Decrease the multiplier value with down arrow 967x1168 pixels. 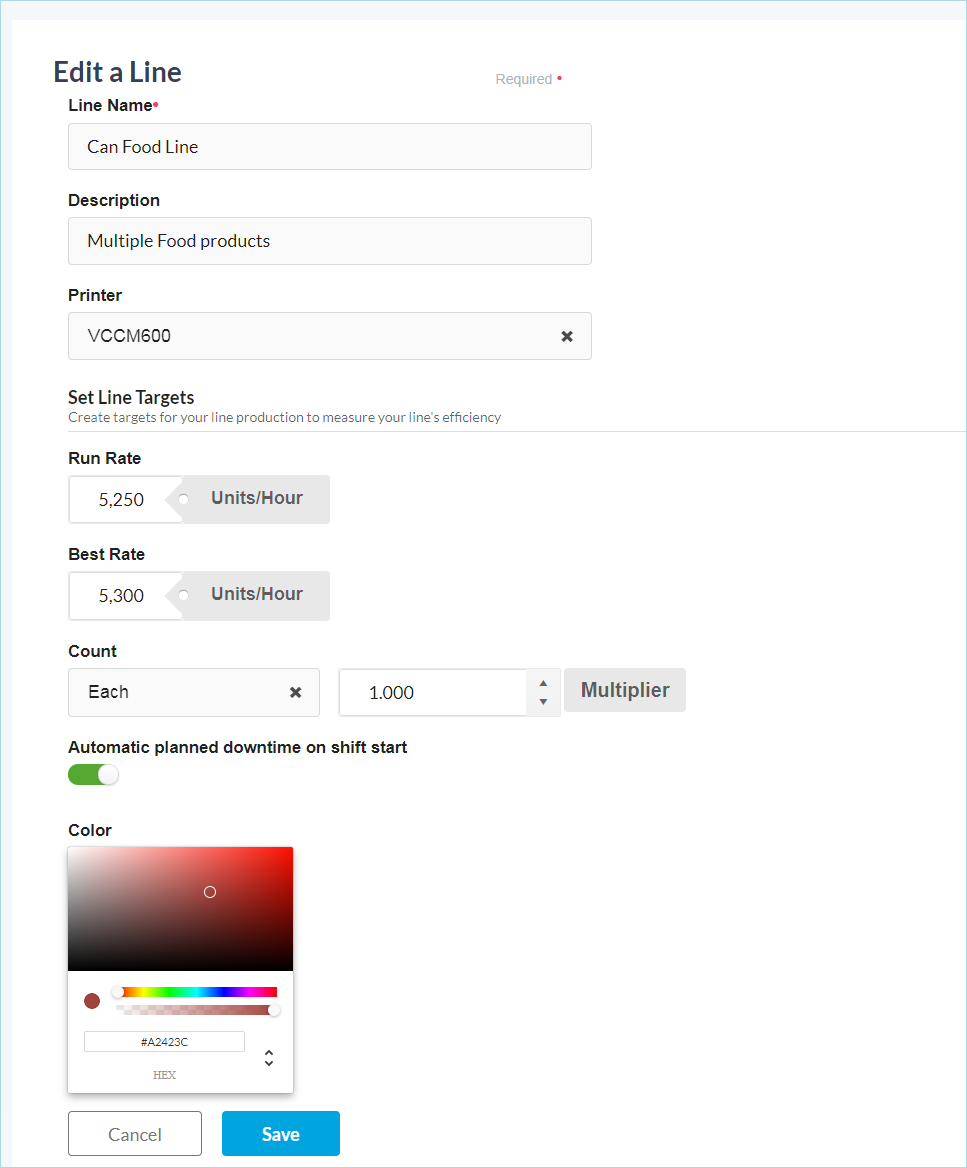click(543, 702)
